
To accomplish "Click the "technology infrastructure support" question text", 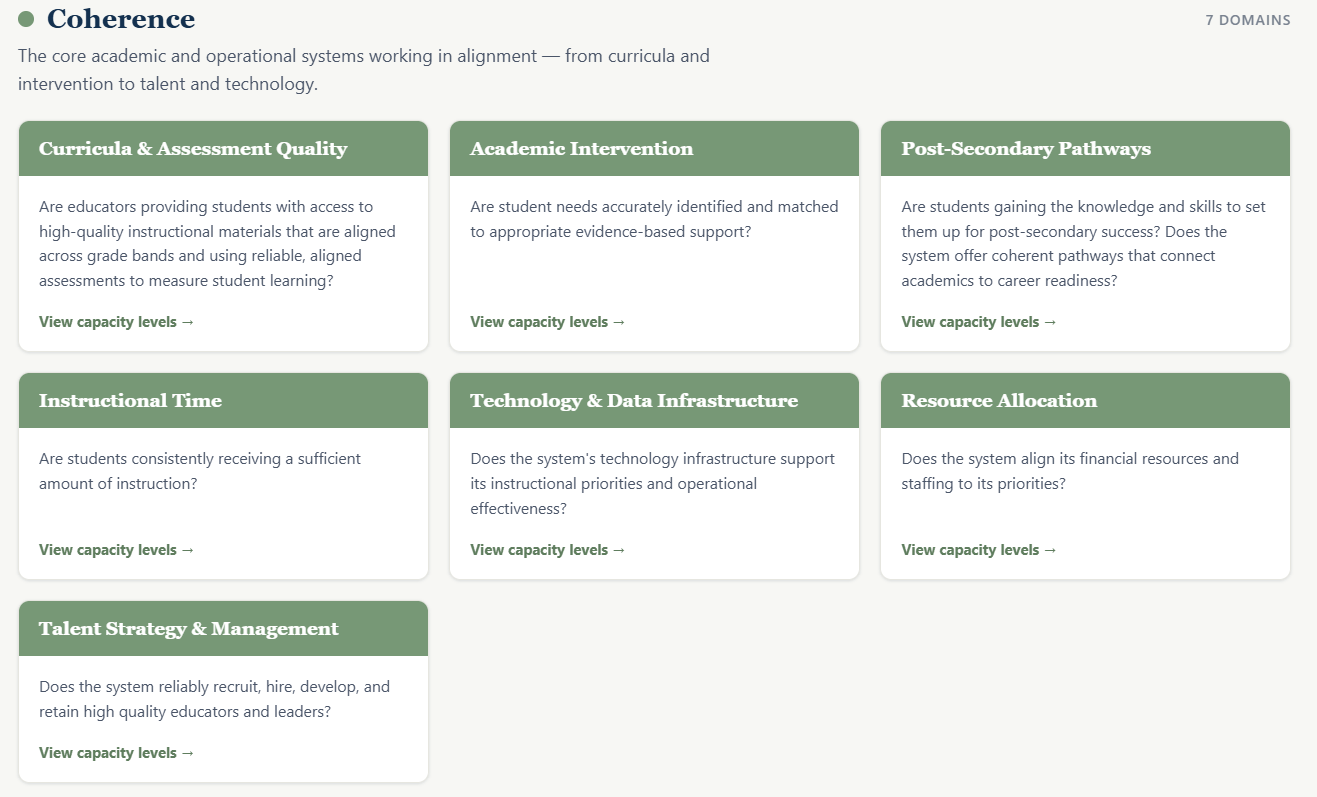I will click(652, 484).
